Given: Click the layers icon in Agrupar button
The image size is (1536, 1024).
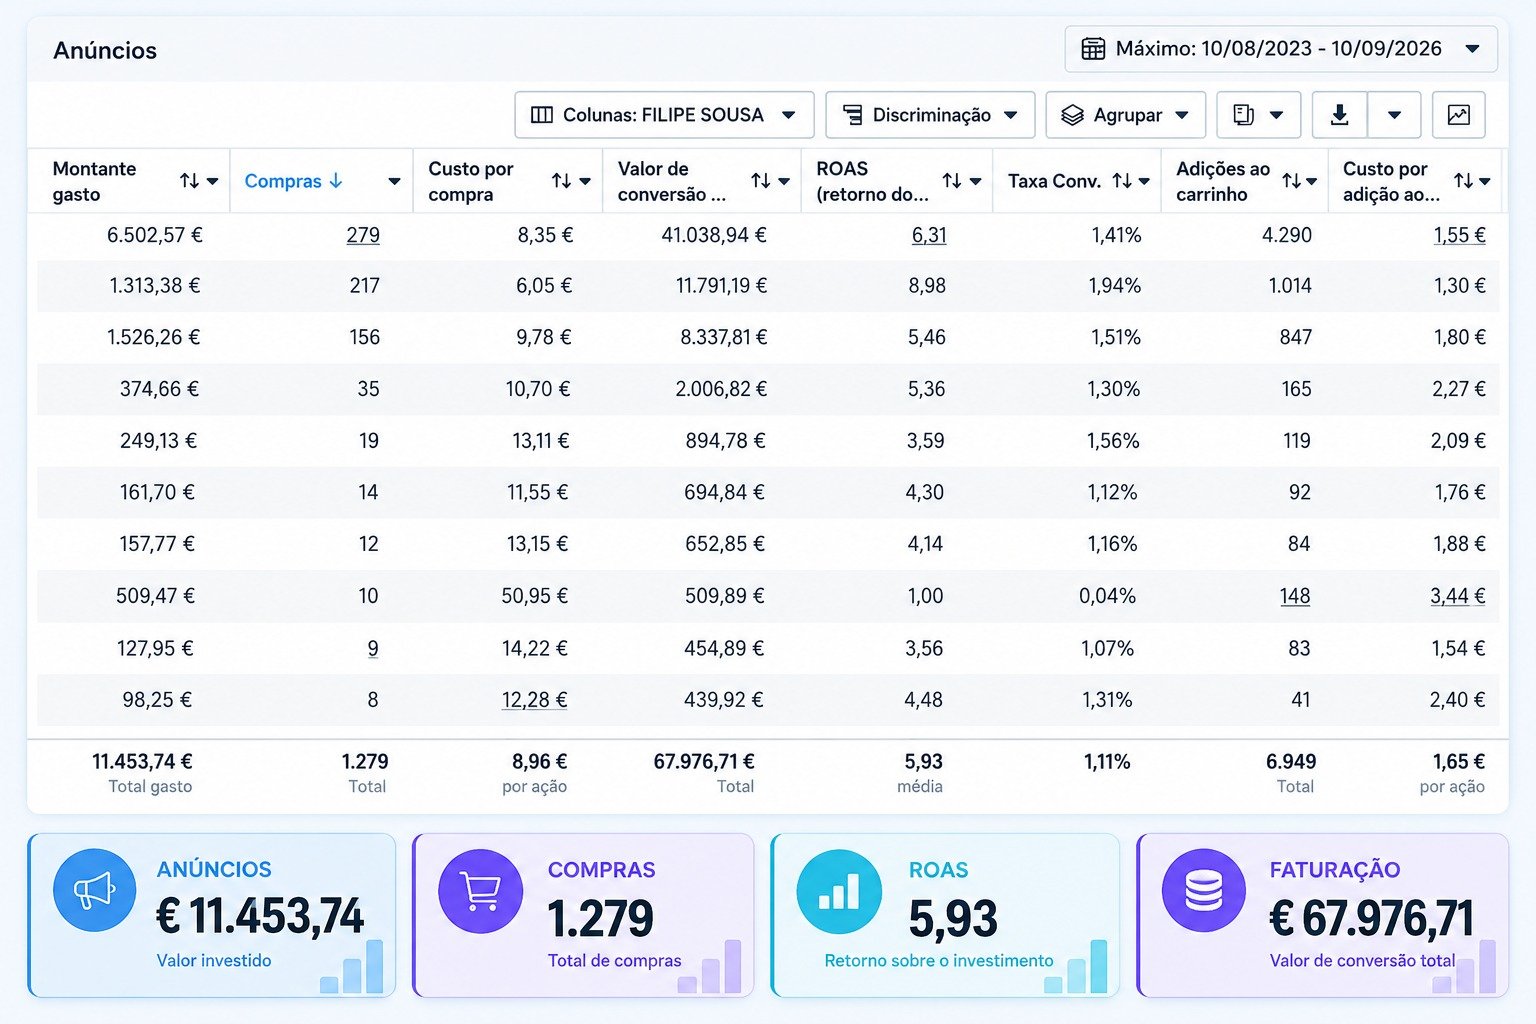Looking at the screenshot, I should click(1073, 115).
